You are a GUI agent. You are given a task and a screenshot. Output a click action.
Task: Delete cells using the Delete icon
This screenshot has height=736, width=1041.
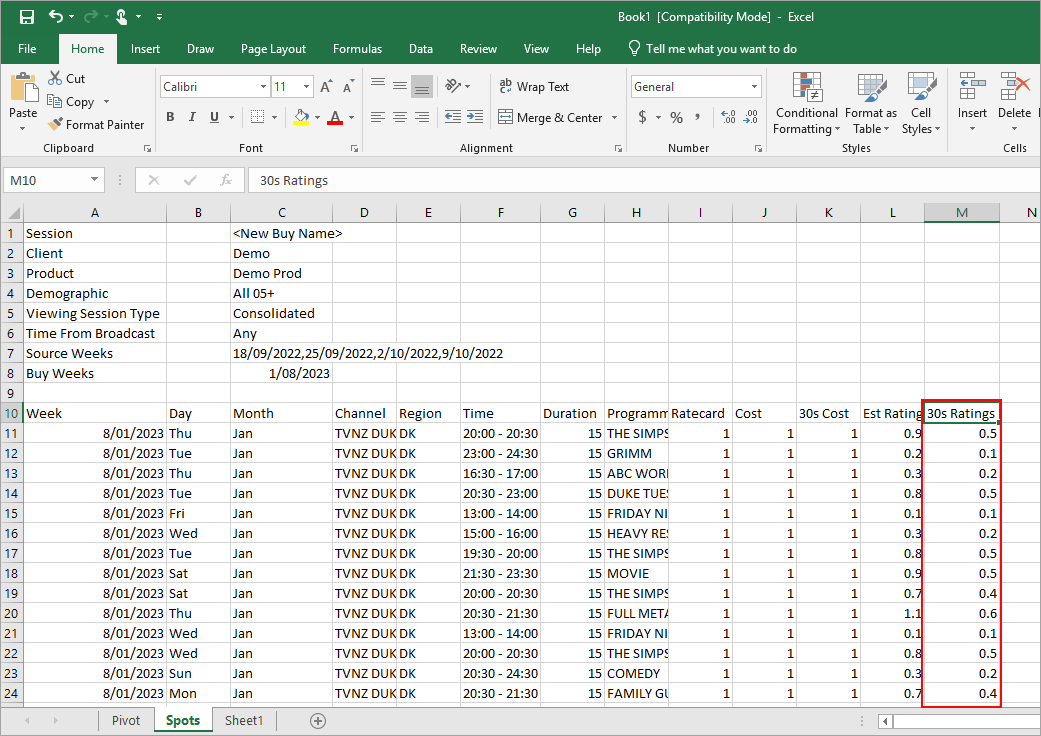pyautogui.click(x=1014, y=86)
